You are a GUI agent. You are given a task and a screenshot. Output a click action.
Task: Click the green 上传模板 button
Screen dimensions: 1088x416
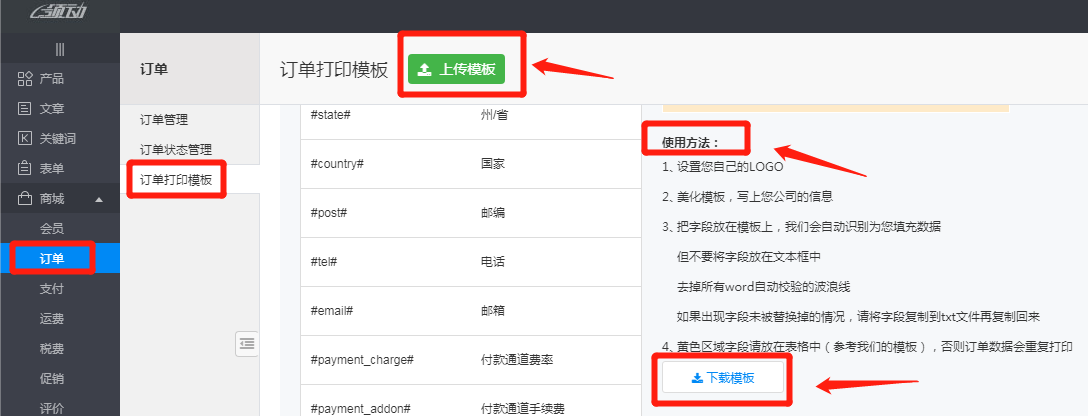(x=456, y=69)
